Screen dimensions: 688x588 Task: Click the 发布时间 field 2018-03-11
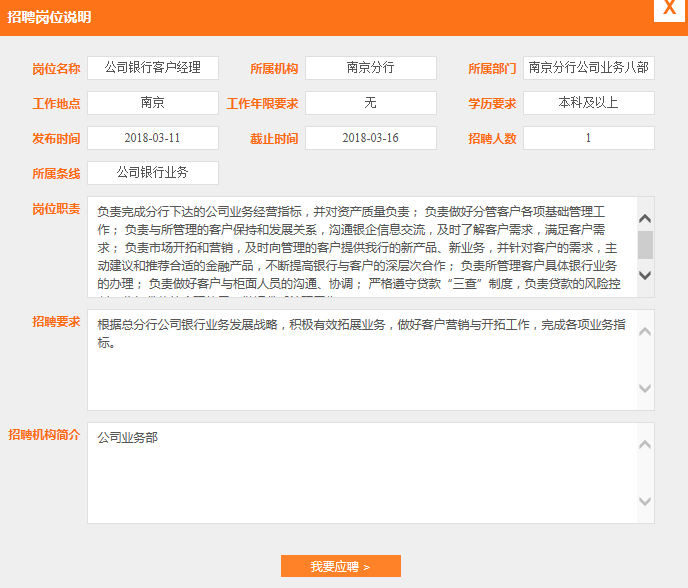click(x=152, y=138)
